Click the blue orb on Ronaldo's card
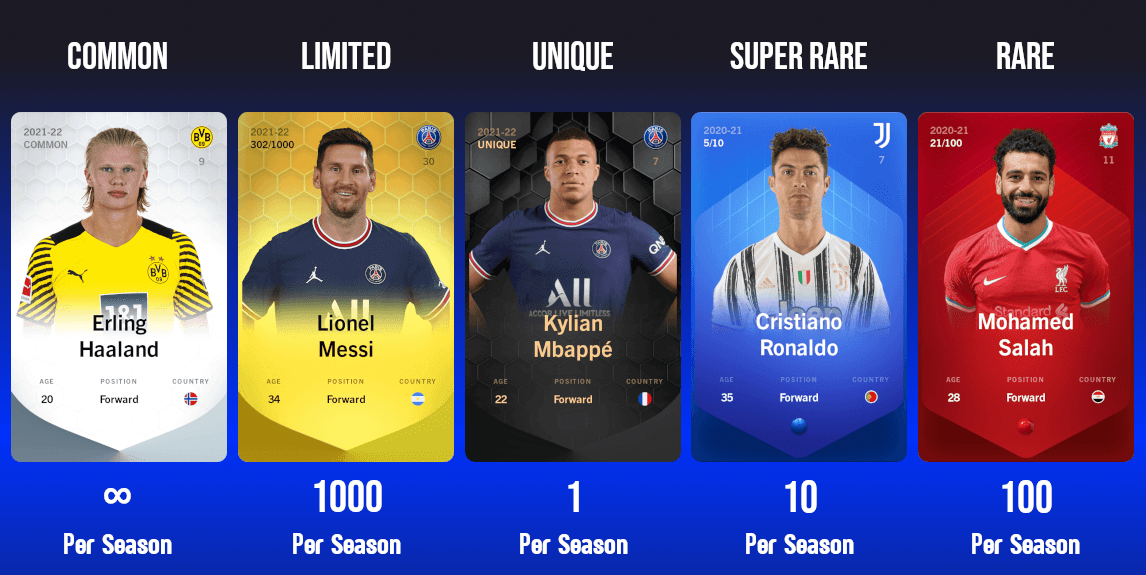The image size is (1146, 575). 799,425
